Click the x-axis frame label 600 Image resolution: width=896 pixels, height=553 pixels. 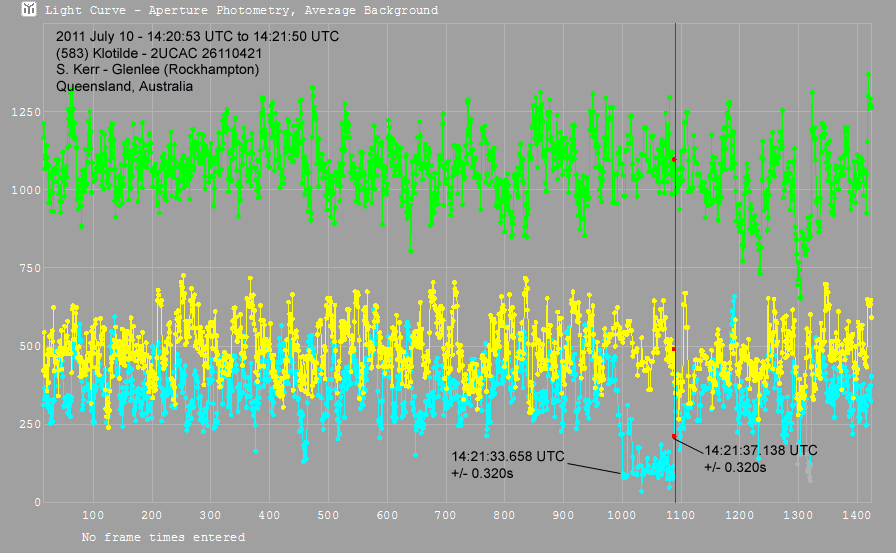387,515
